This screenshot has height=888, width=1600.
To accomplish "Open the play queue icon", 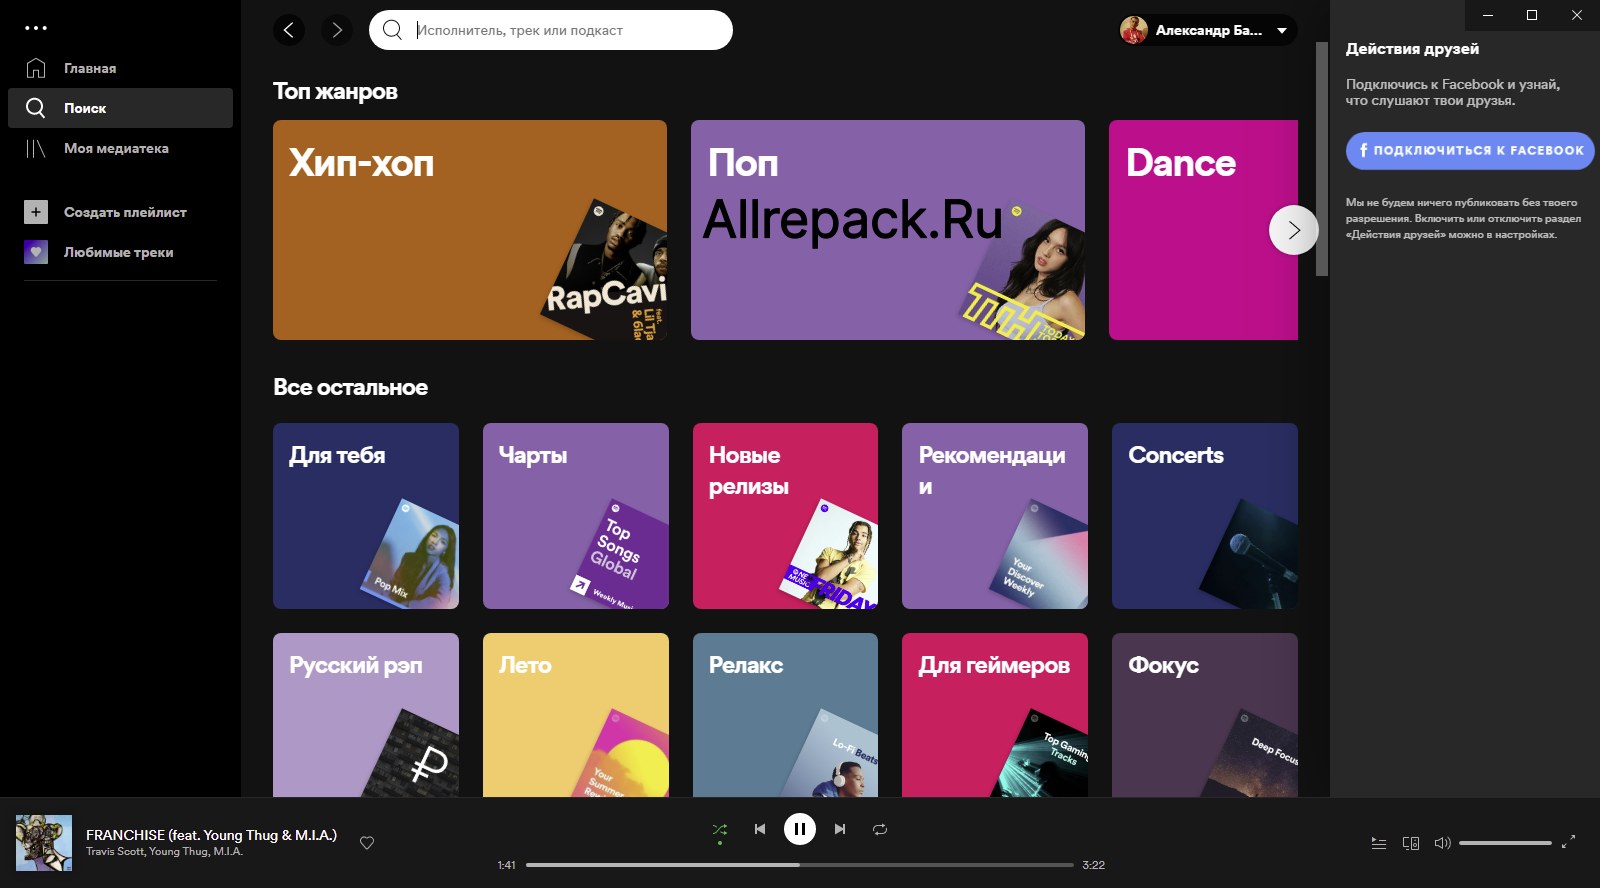I will point(1379,843).
